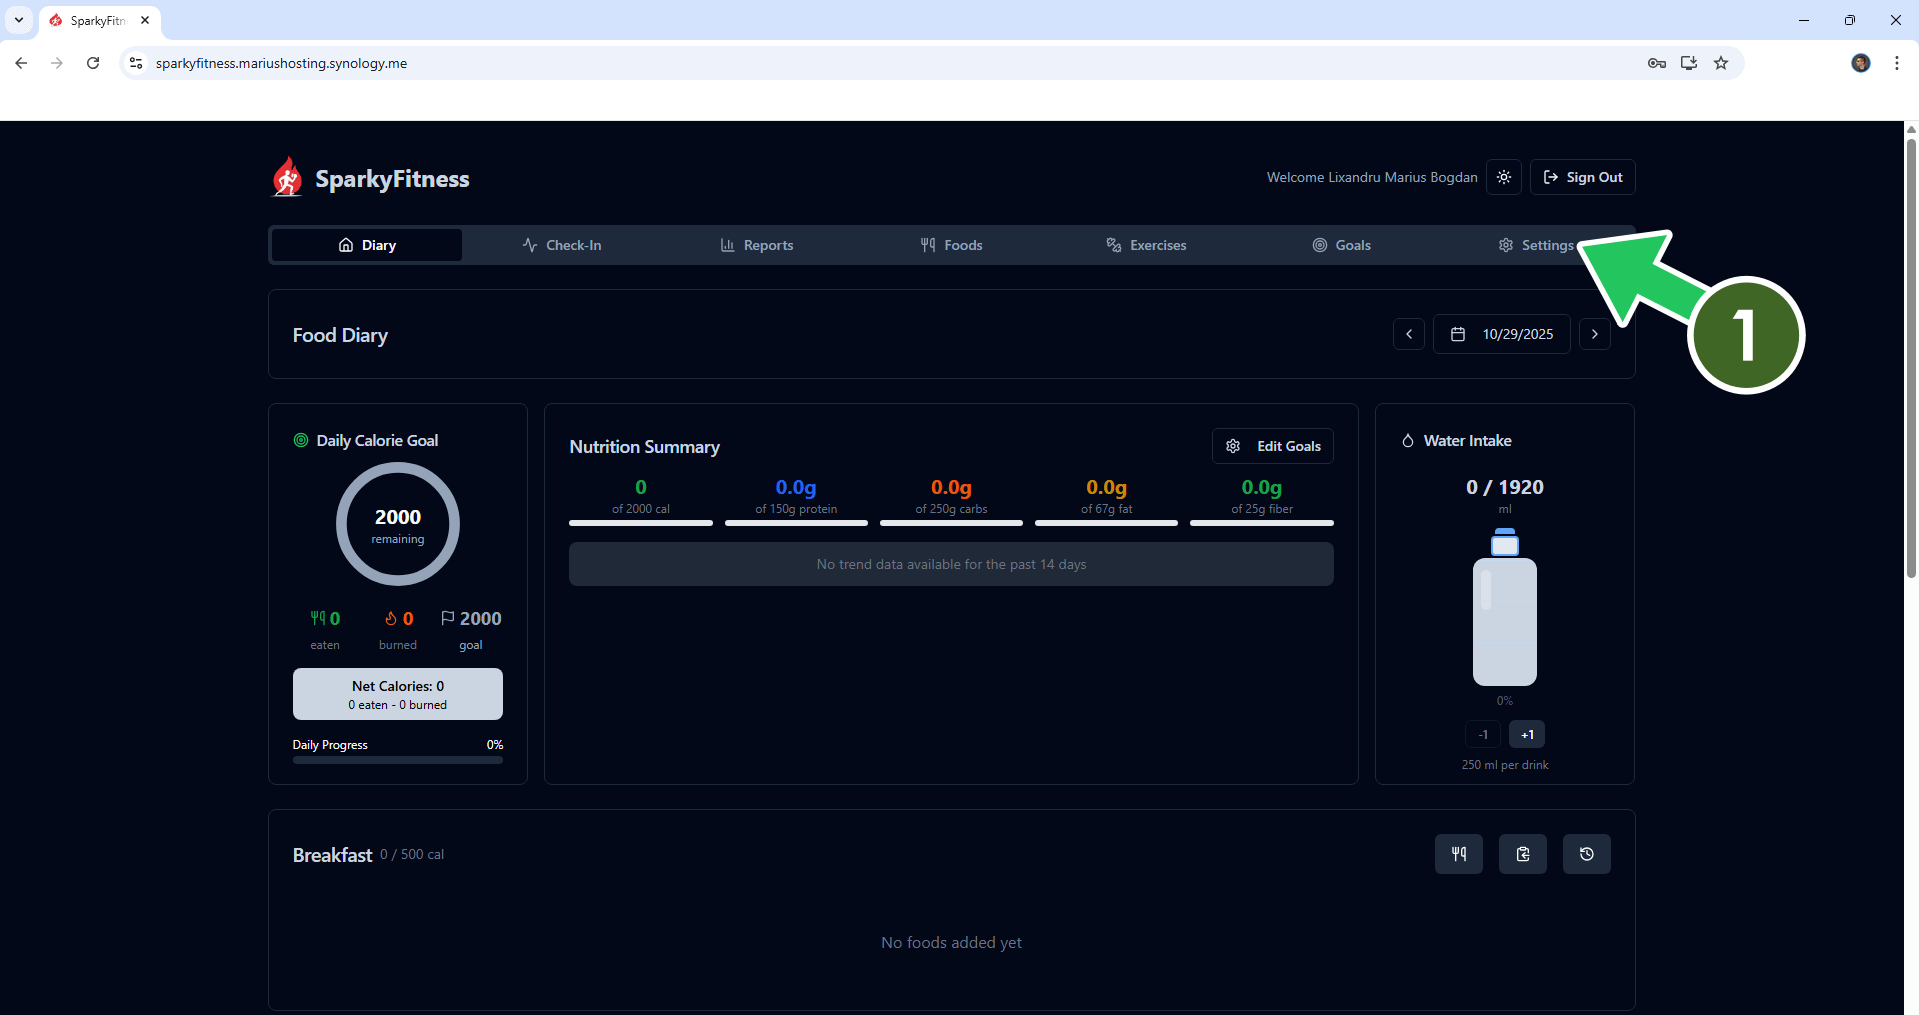Open Edit Goals in Nutrition Summary
1919x1015 pixels.
1272,446
